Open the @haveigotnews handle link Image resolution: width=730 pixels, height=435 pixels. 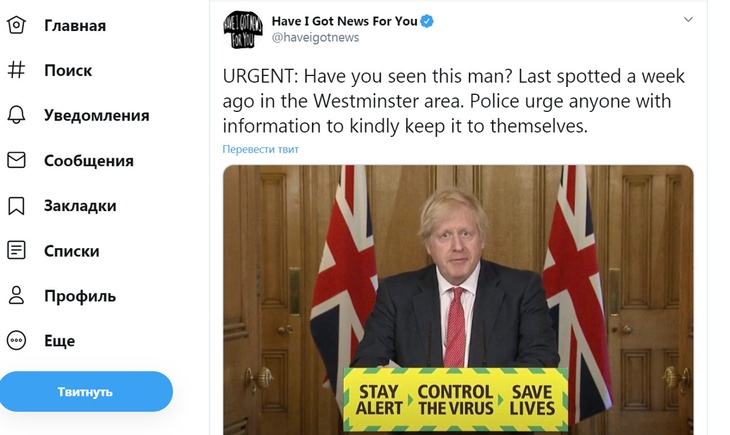pos(315,38)
